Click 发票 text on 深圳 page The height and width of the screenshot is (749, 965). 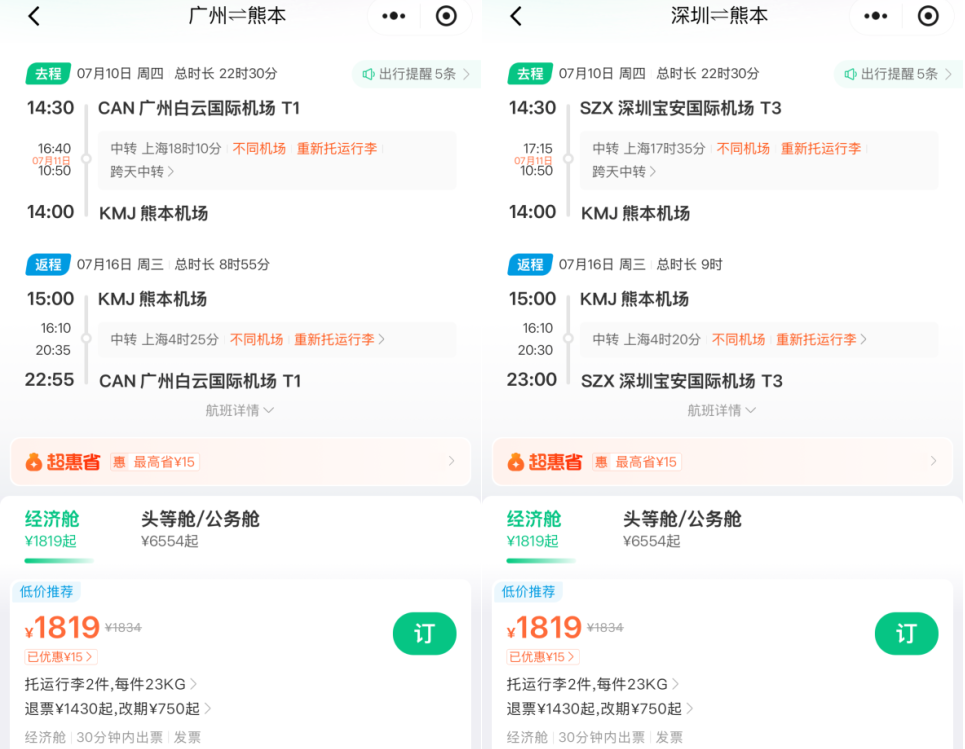pos(669,737)
